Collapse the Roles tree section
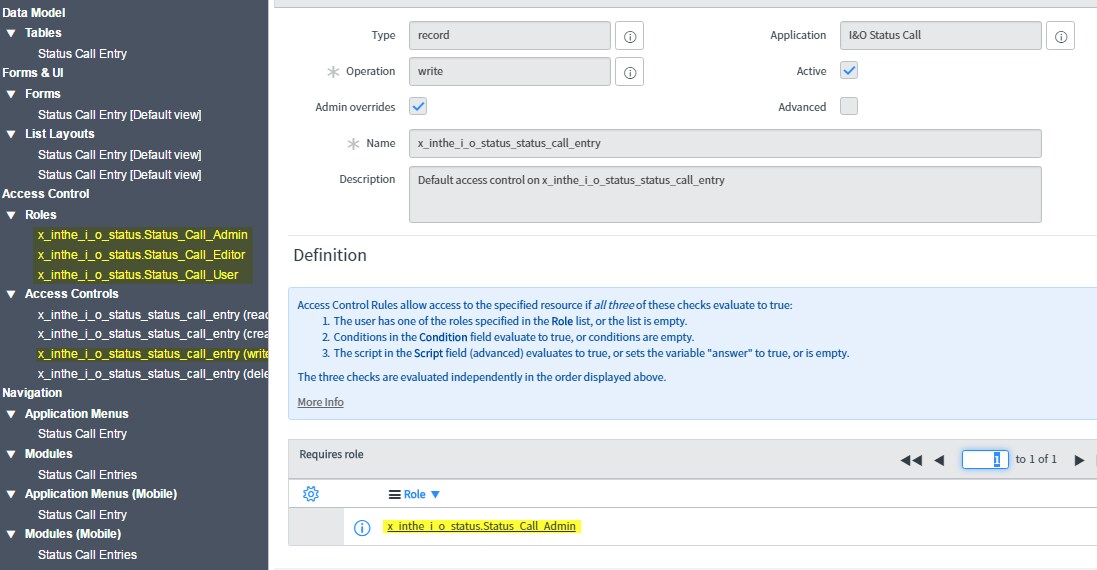Screen dimensions: 1097x570 click(10, 215)
